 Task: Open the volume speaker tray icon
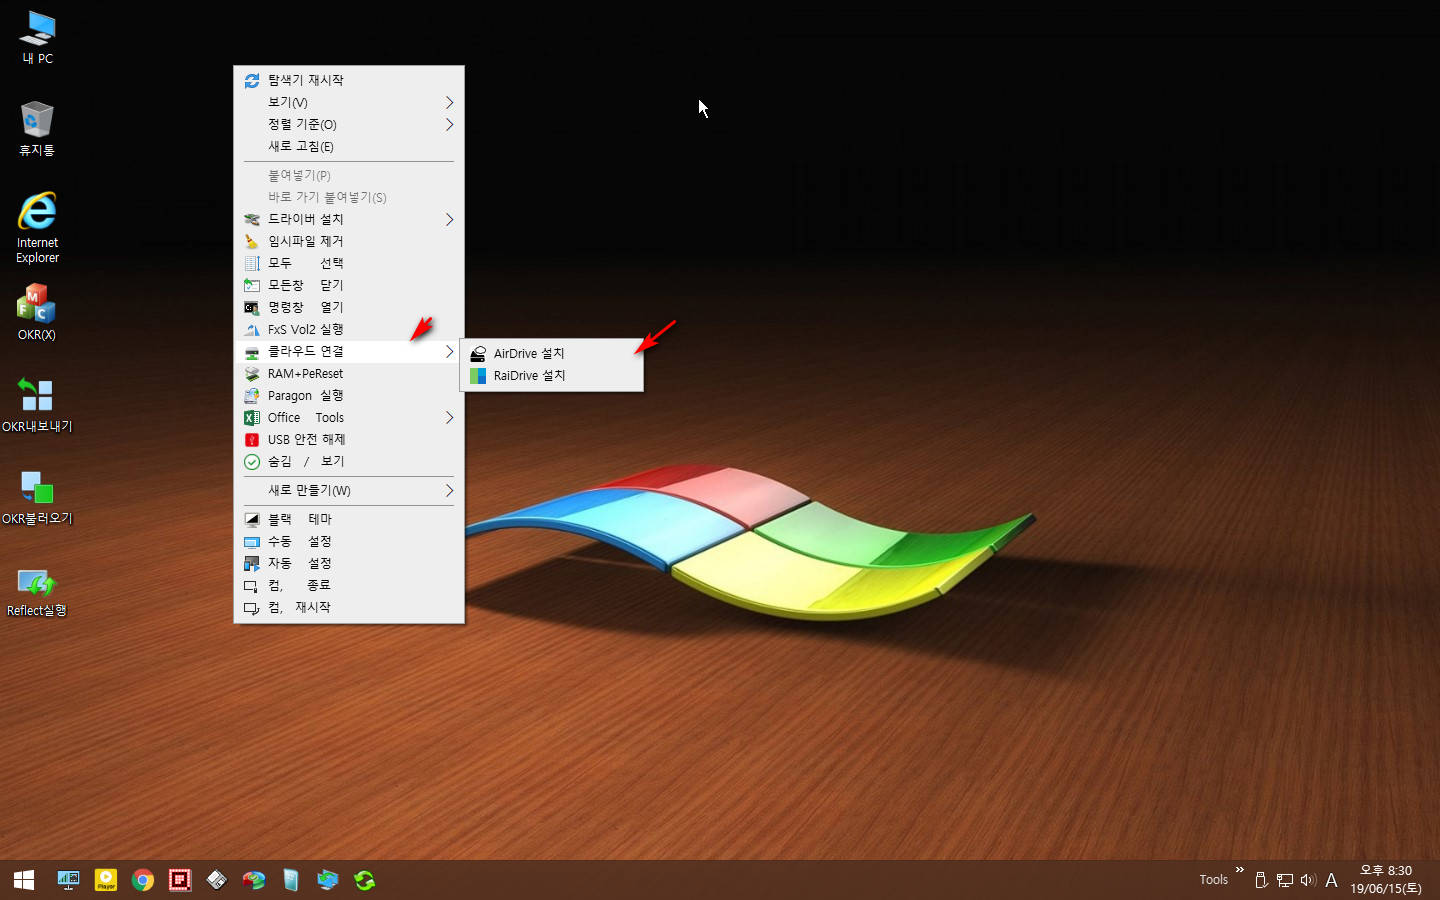pyautogui.click(x=1308, y=880)
